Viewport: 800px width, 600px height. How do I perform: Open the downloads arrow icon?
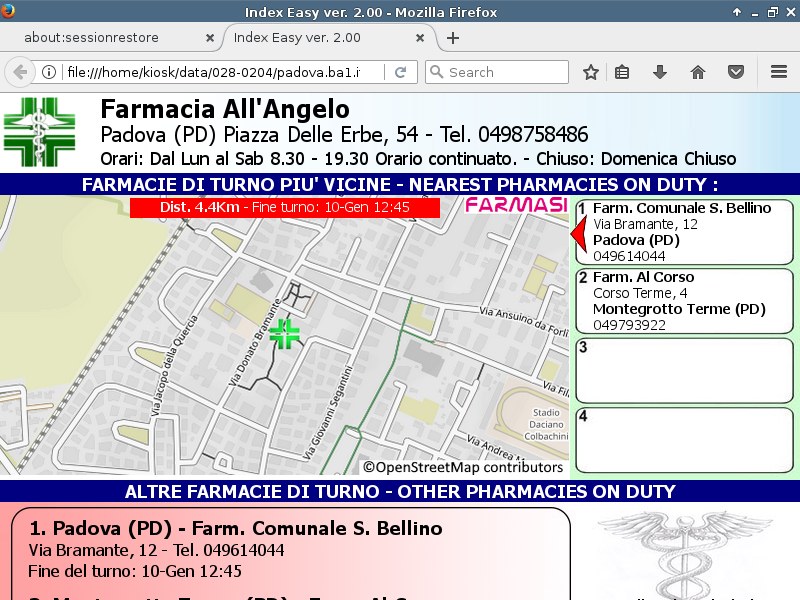[660, 72]
